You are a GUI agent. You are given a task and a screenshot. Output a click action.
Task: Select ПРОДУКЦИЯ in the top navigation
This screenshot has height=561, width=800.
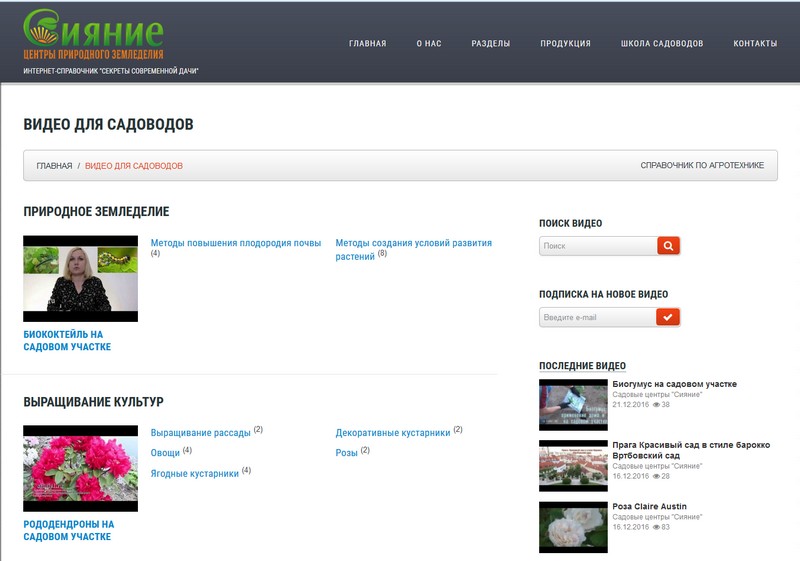[x=565, y=44]
